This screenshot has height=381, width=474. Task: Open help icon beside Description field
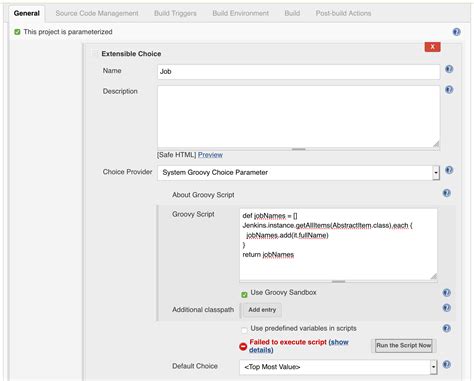449,90
